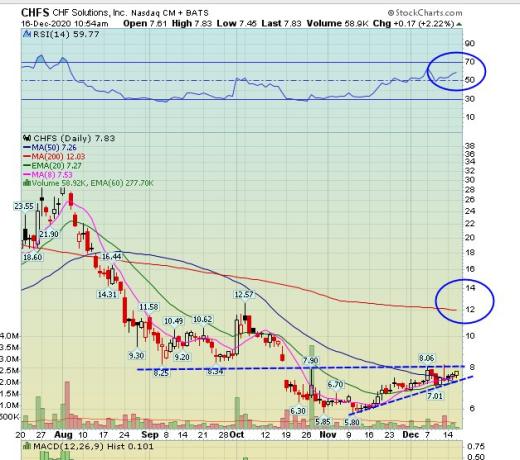
Task: Click the 'CHF Solutions, Inc.' company name
Action: point(90,13)
